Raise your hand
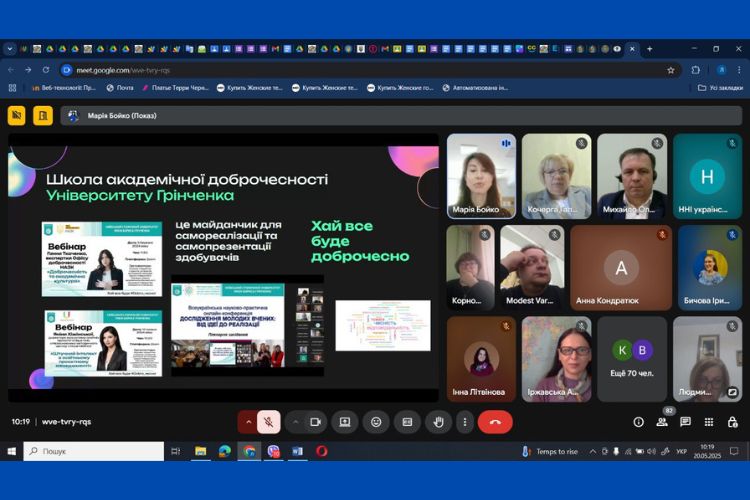Viewport: 750px width, 500px height. coord(438,422)
